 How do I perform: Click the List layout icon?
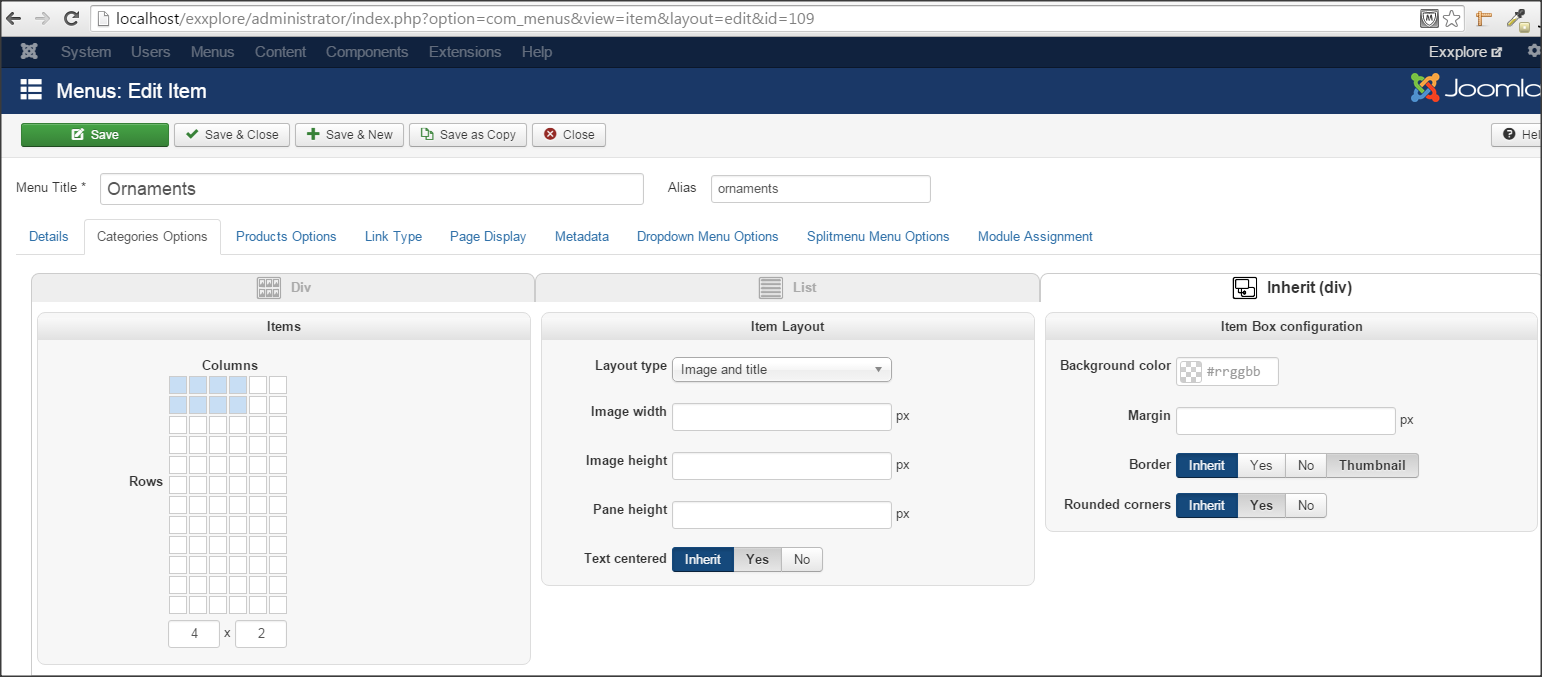click(x=770, y=288)
